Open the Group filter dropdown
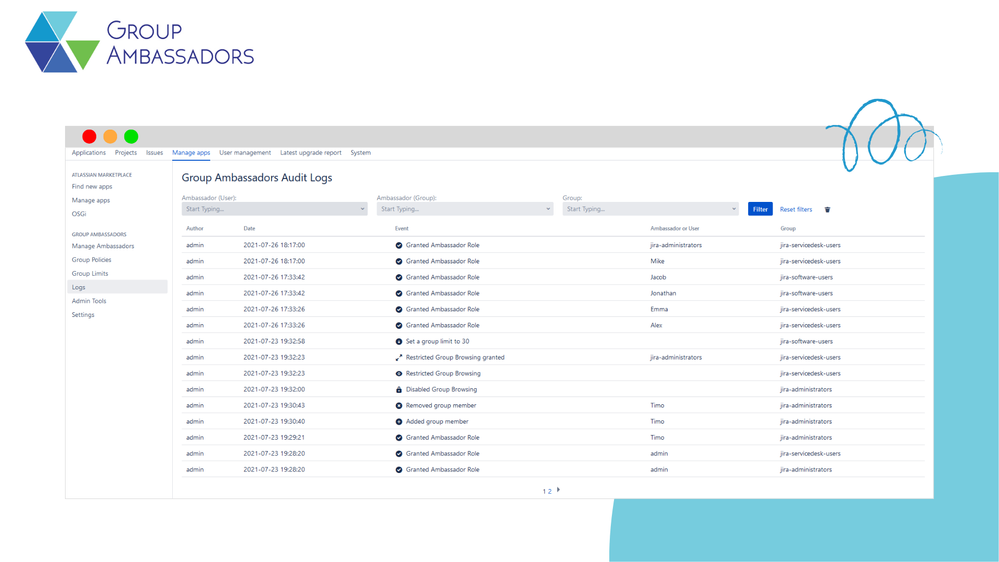Viewport: 999px width, 562px height. pos(650,209)
